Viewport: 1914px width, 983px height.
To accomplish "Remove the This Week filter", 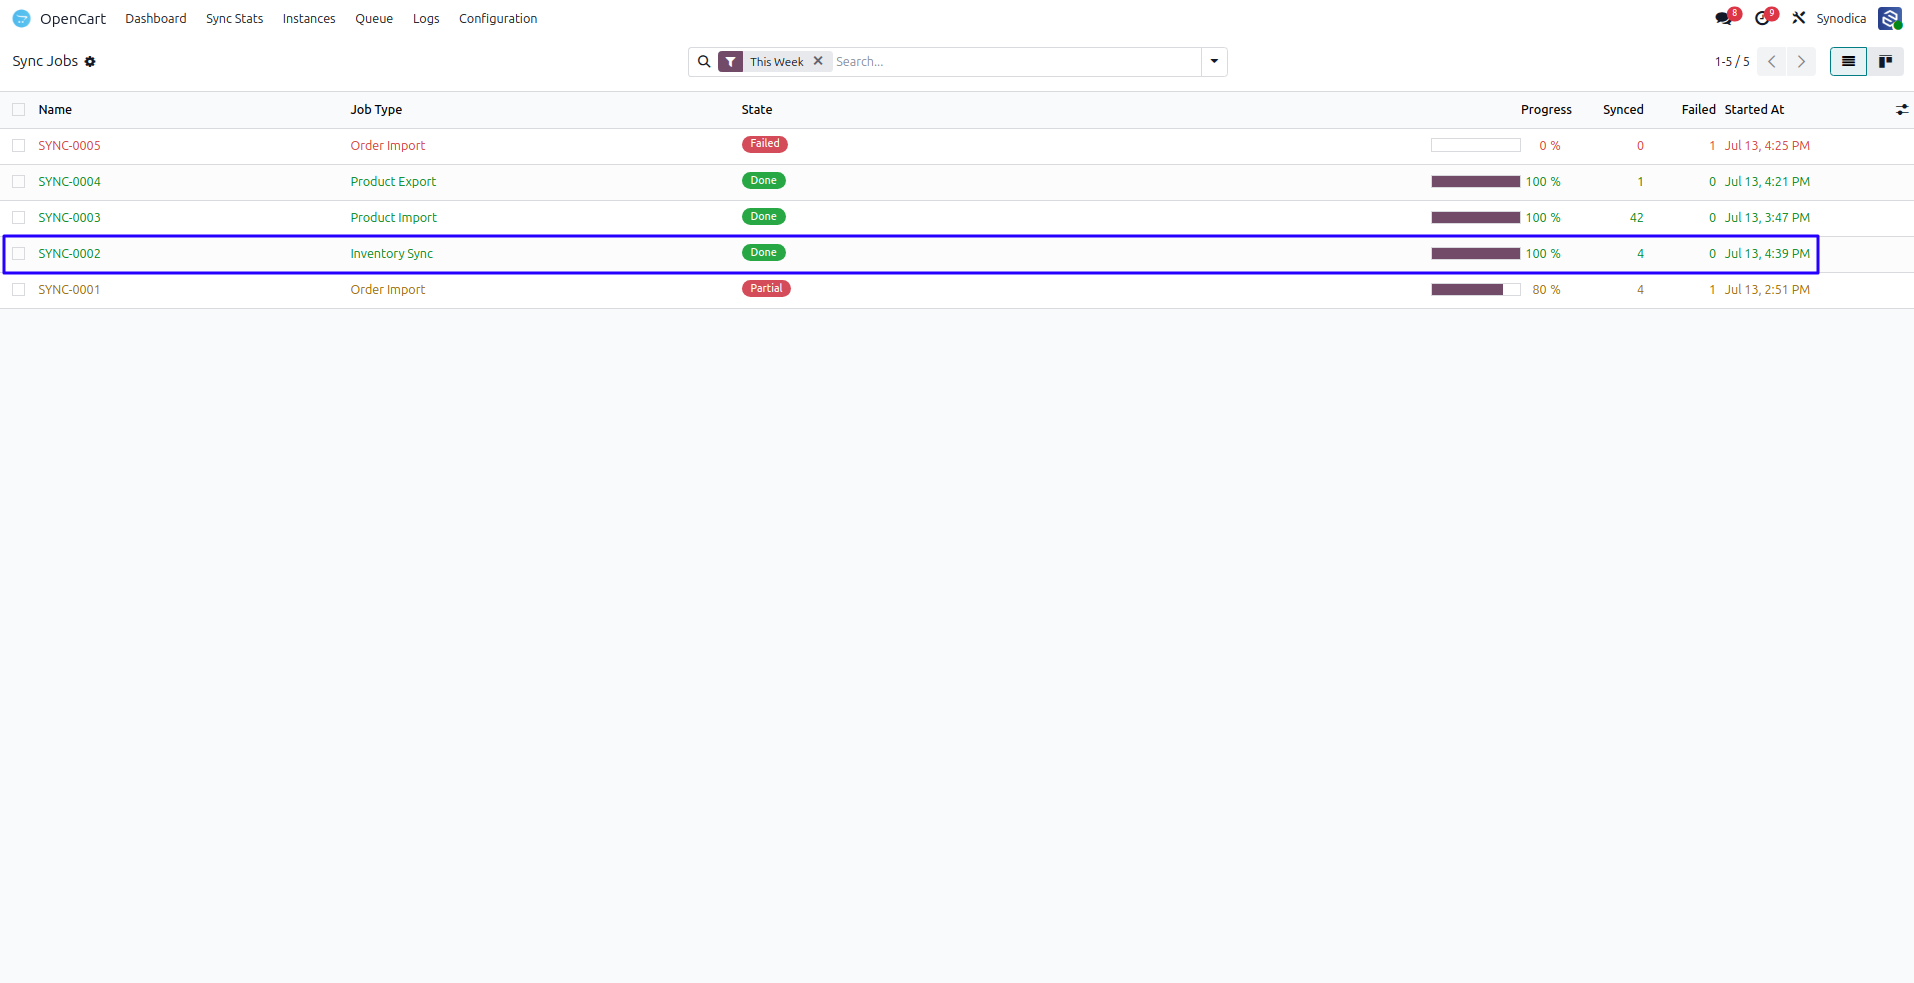I will point(818,61).
